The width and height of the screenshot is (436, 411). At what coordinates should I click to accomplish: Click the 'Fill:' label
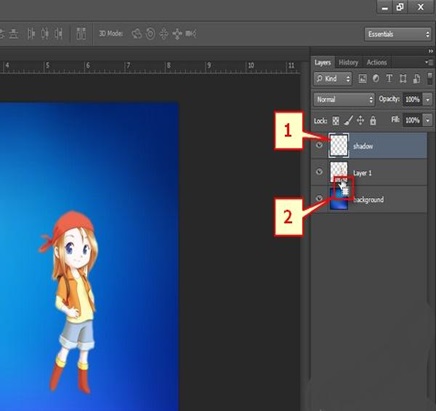[x=395, y=119]
